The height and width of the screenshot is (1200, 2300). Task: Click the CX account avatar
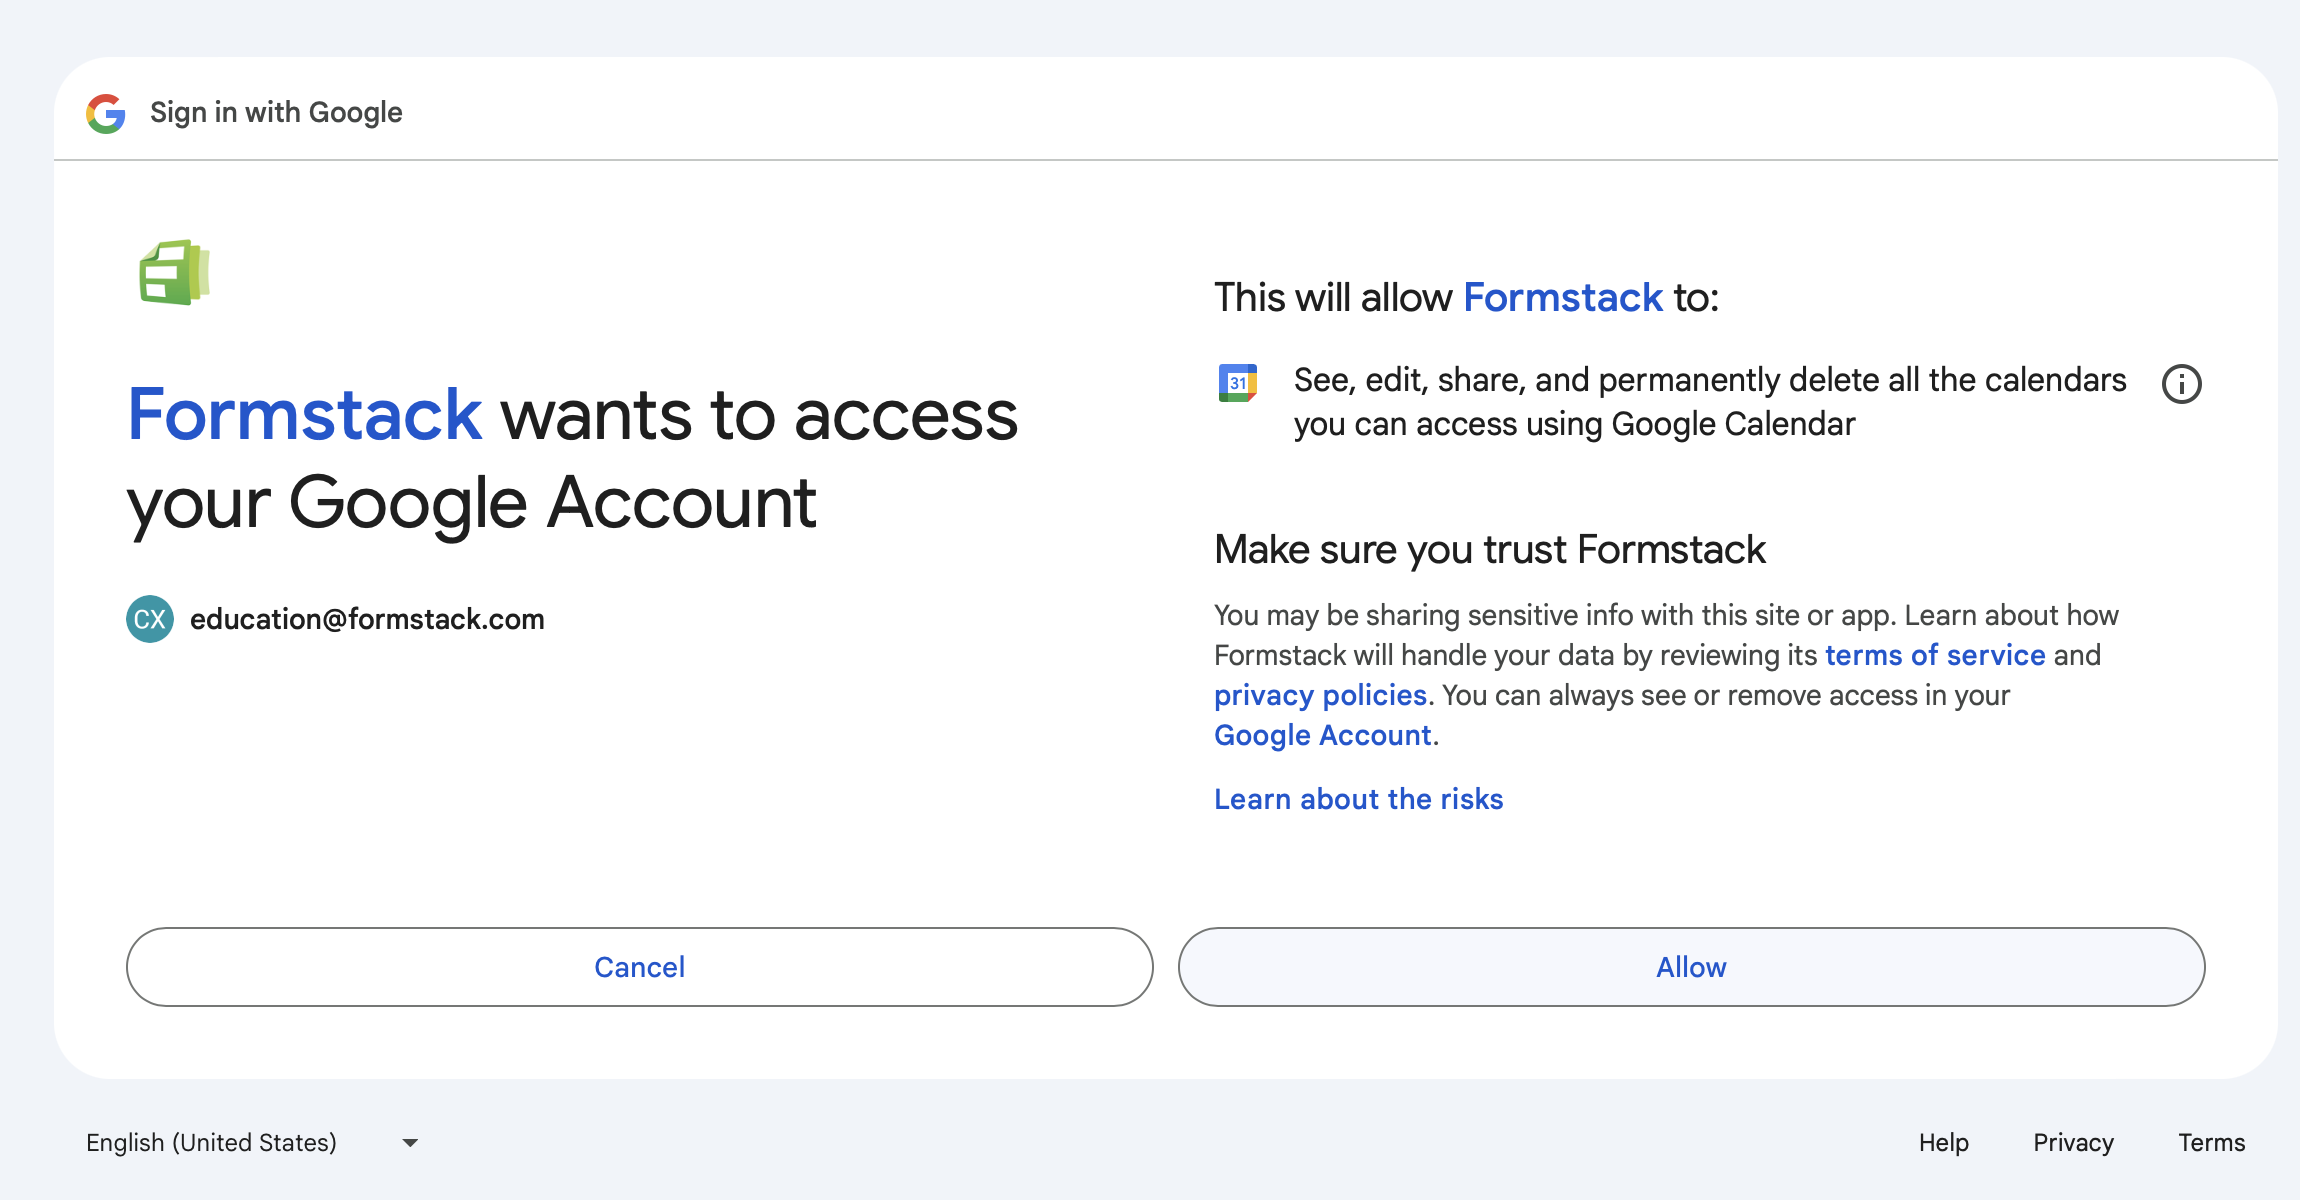(150, 619)
